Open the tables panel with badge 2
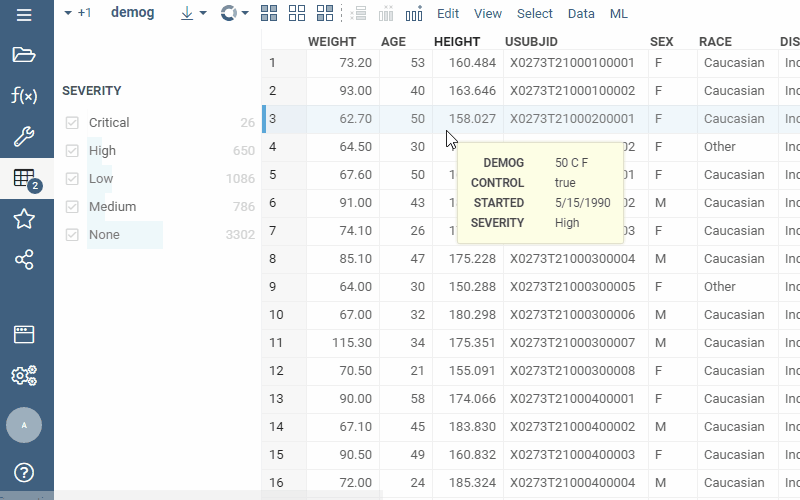 coord(27,180)
